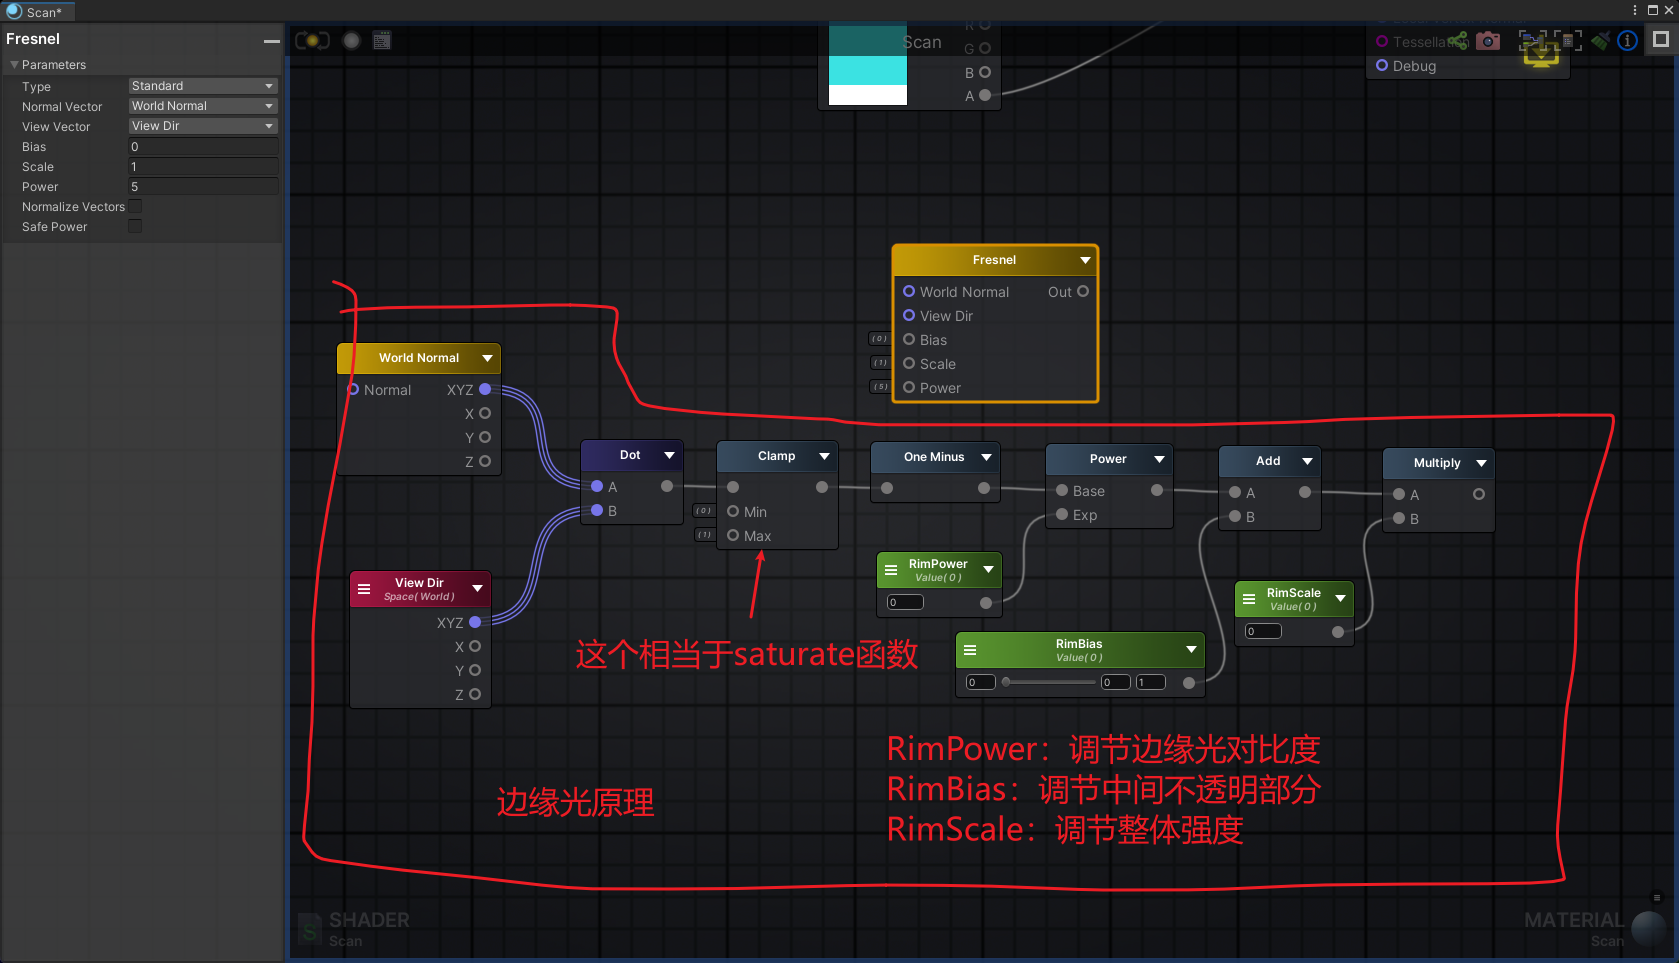Expand RimPower node dropdown arrow
1679x963 pixels.
click(988, 570)
